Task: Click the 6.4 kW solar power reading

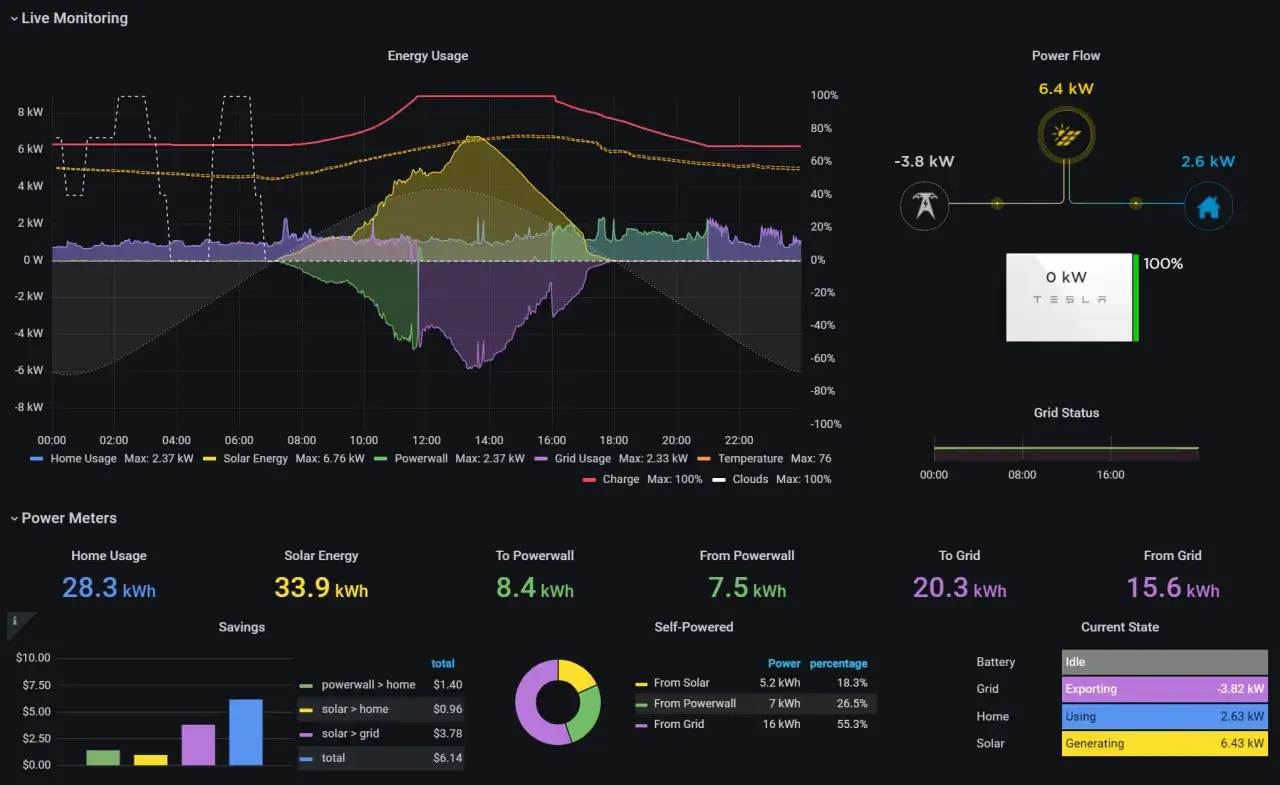Action: (x=1066, y=89)
